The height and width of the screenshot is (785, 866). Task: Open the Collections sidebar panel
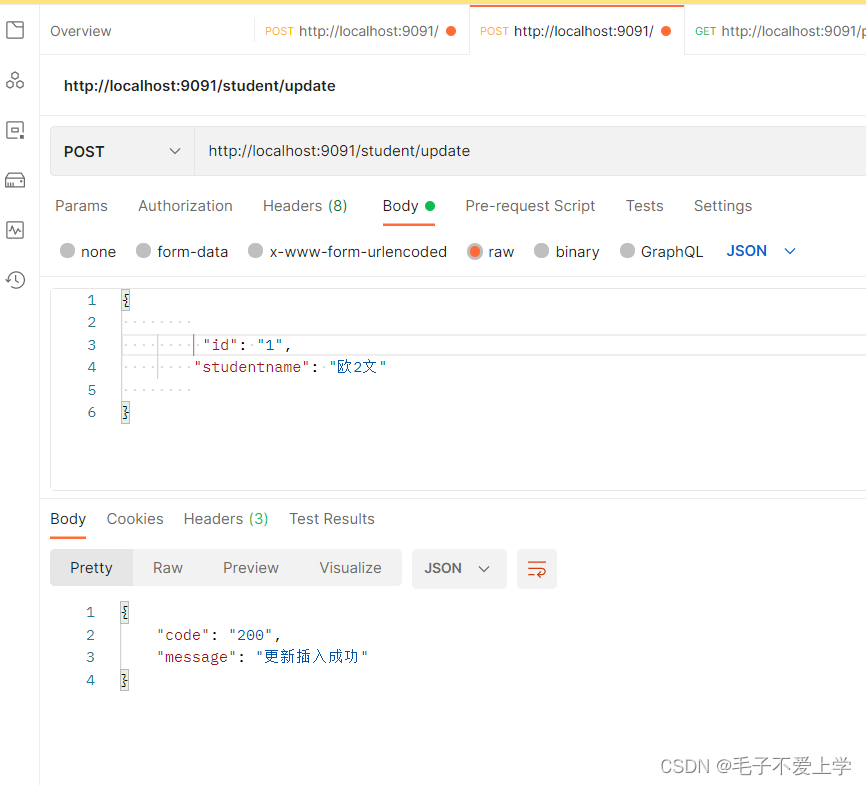tap(15, 31)
